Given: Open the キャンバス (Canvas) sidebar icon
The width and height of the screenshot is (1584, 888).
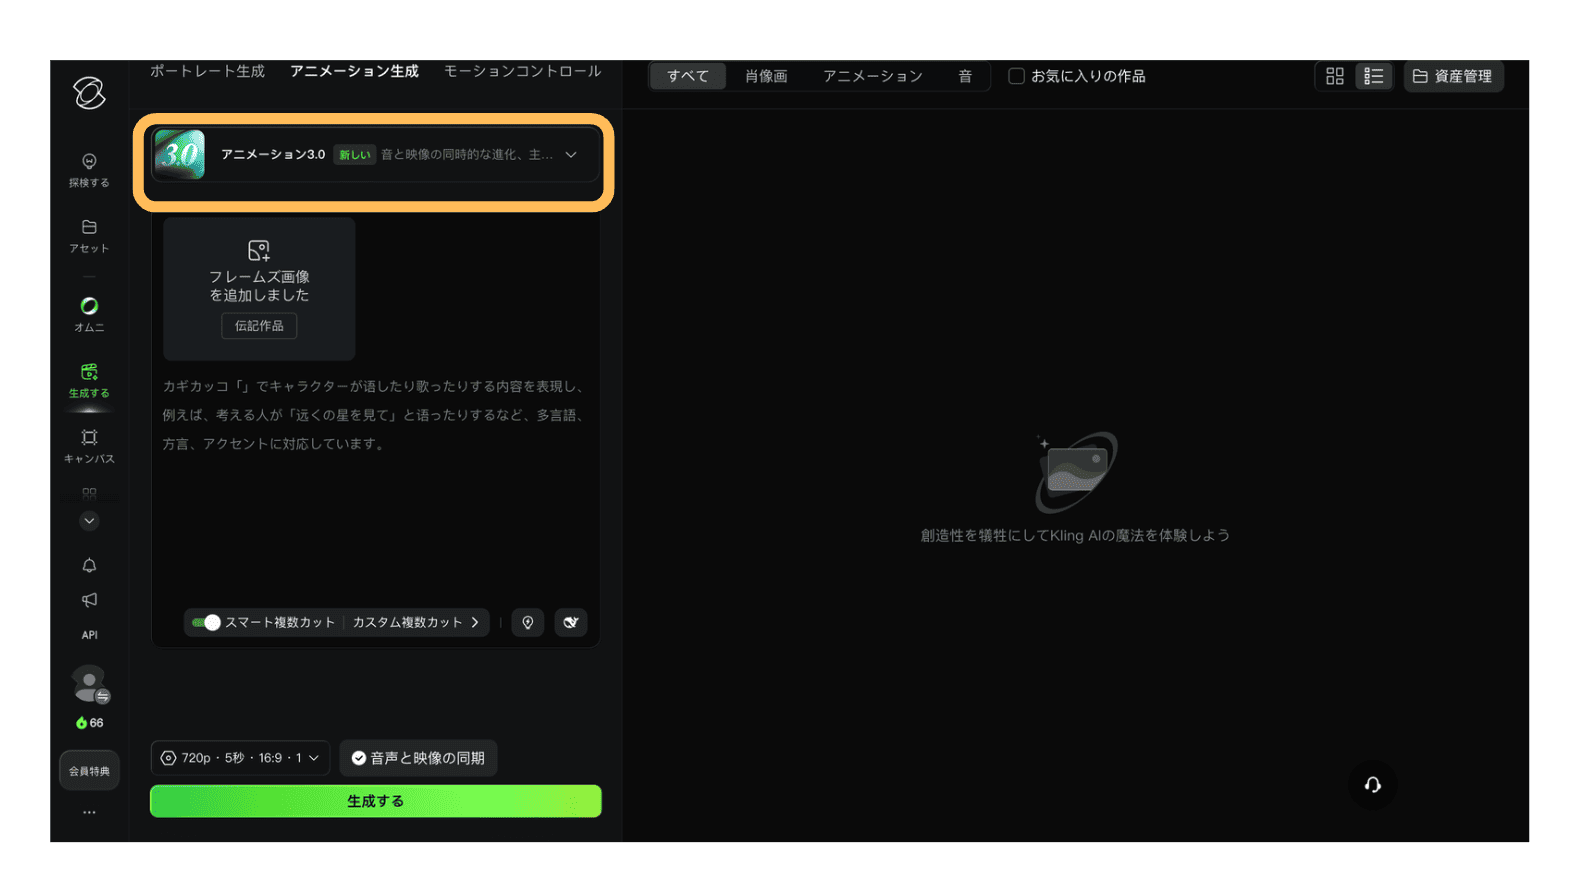Looking at the screenshot, I should click(89, 445).
